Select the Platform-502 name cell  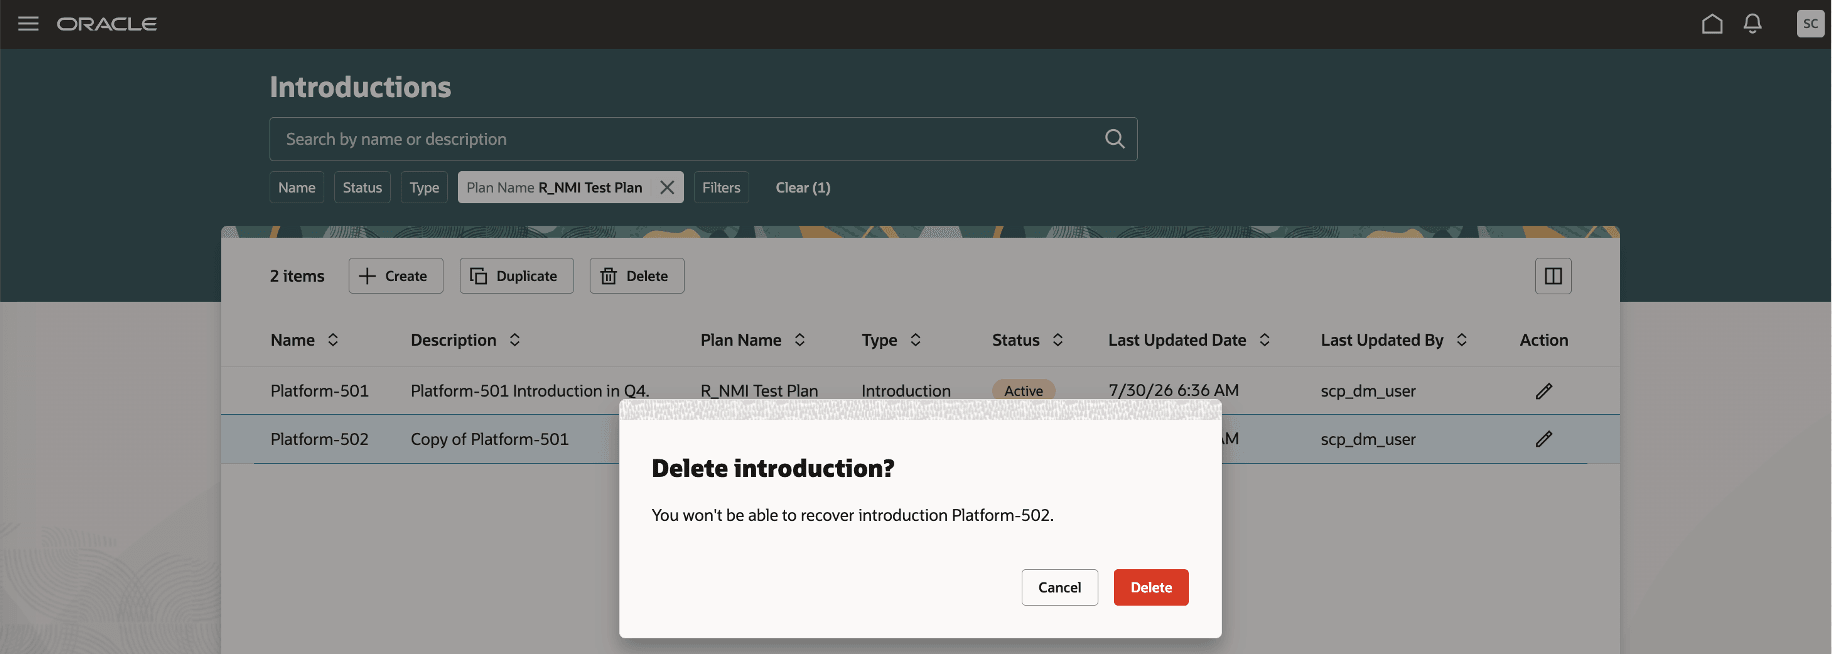(x=320, y=439)
